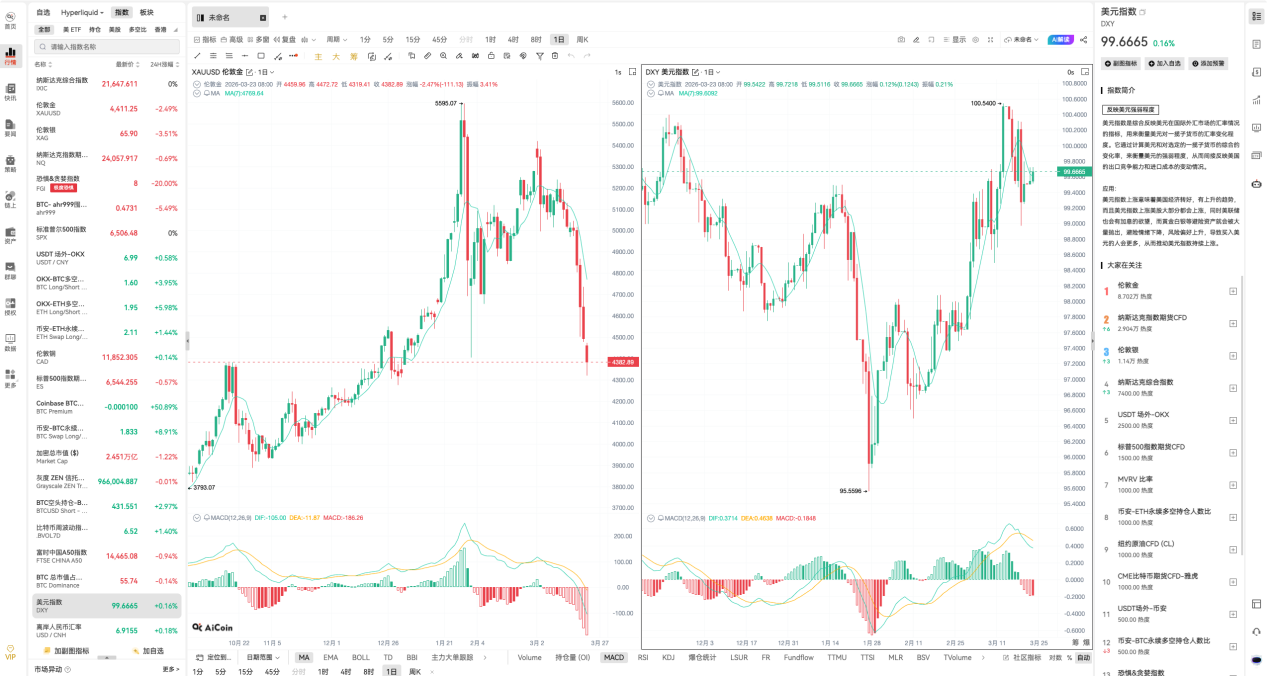Toggle the MA indicator in bottom bar
This screenshot has height=676, width=1267.
(304, 657)
